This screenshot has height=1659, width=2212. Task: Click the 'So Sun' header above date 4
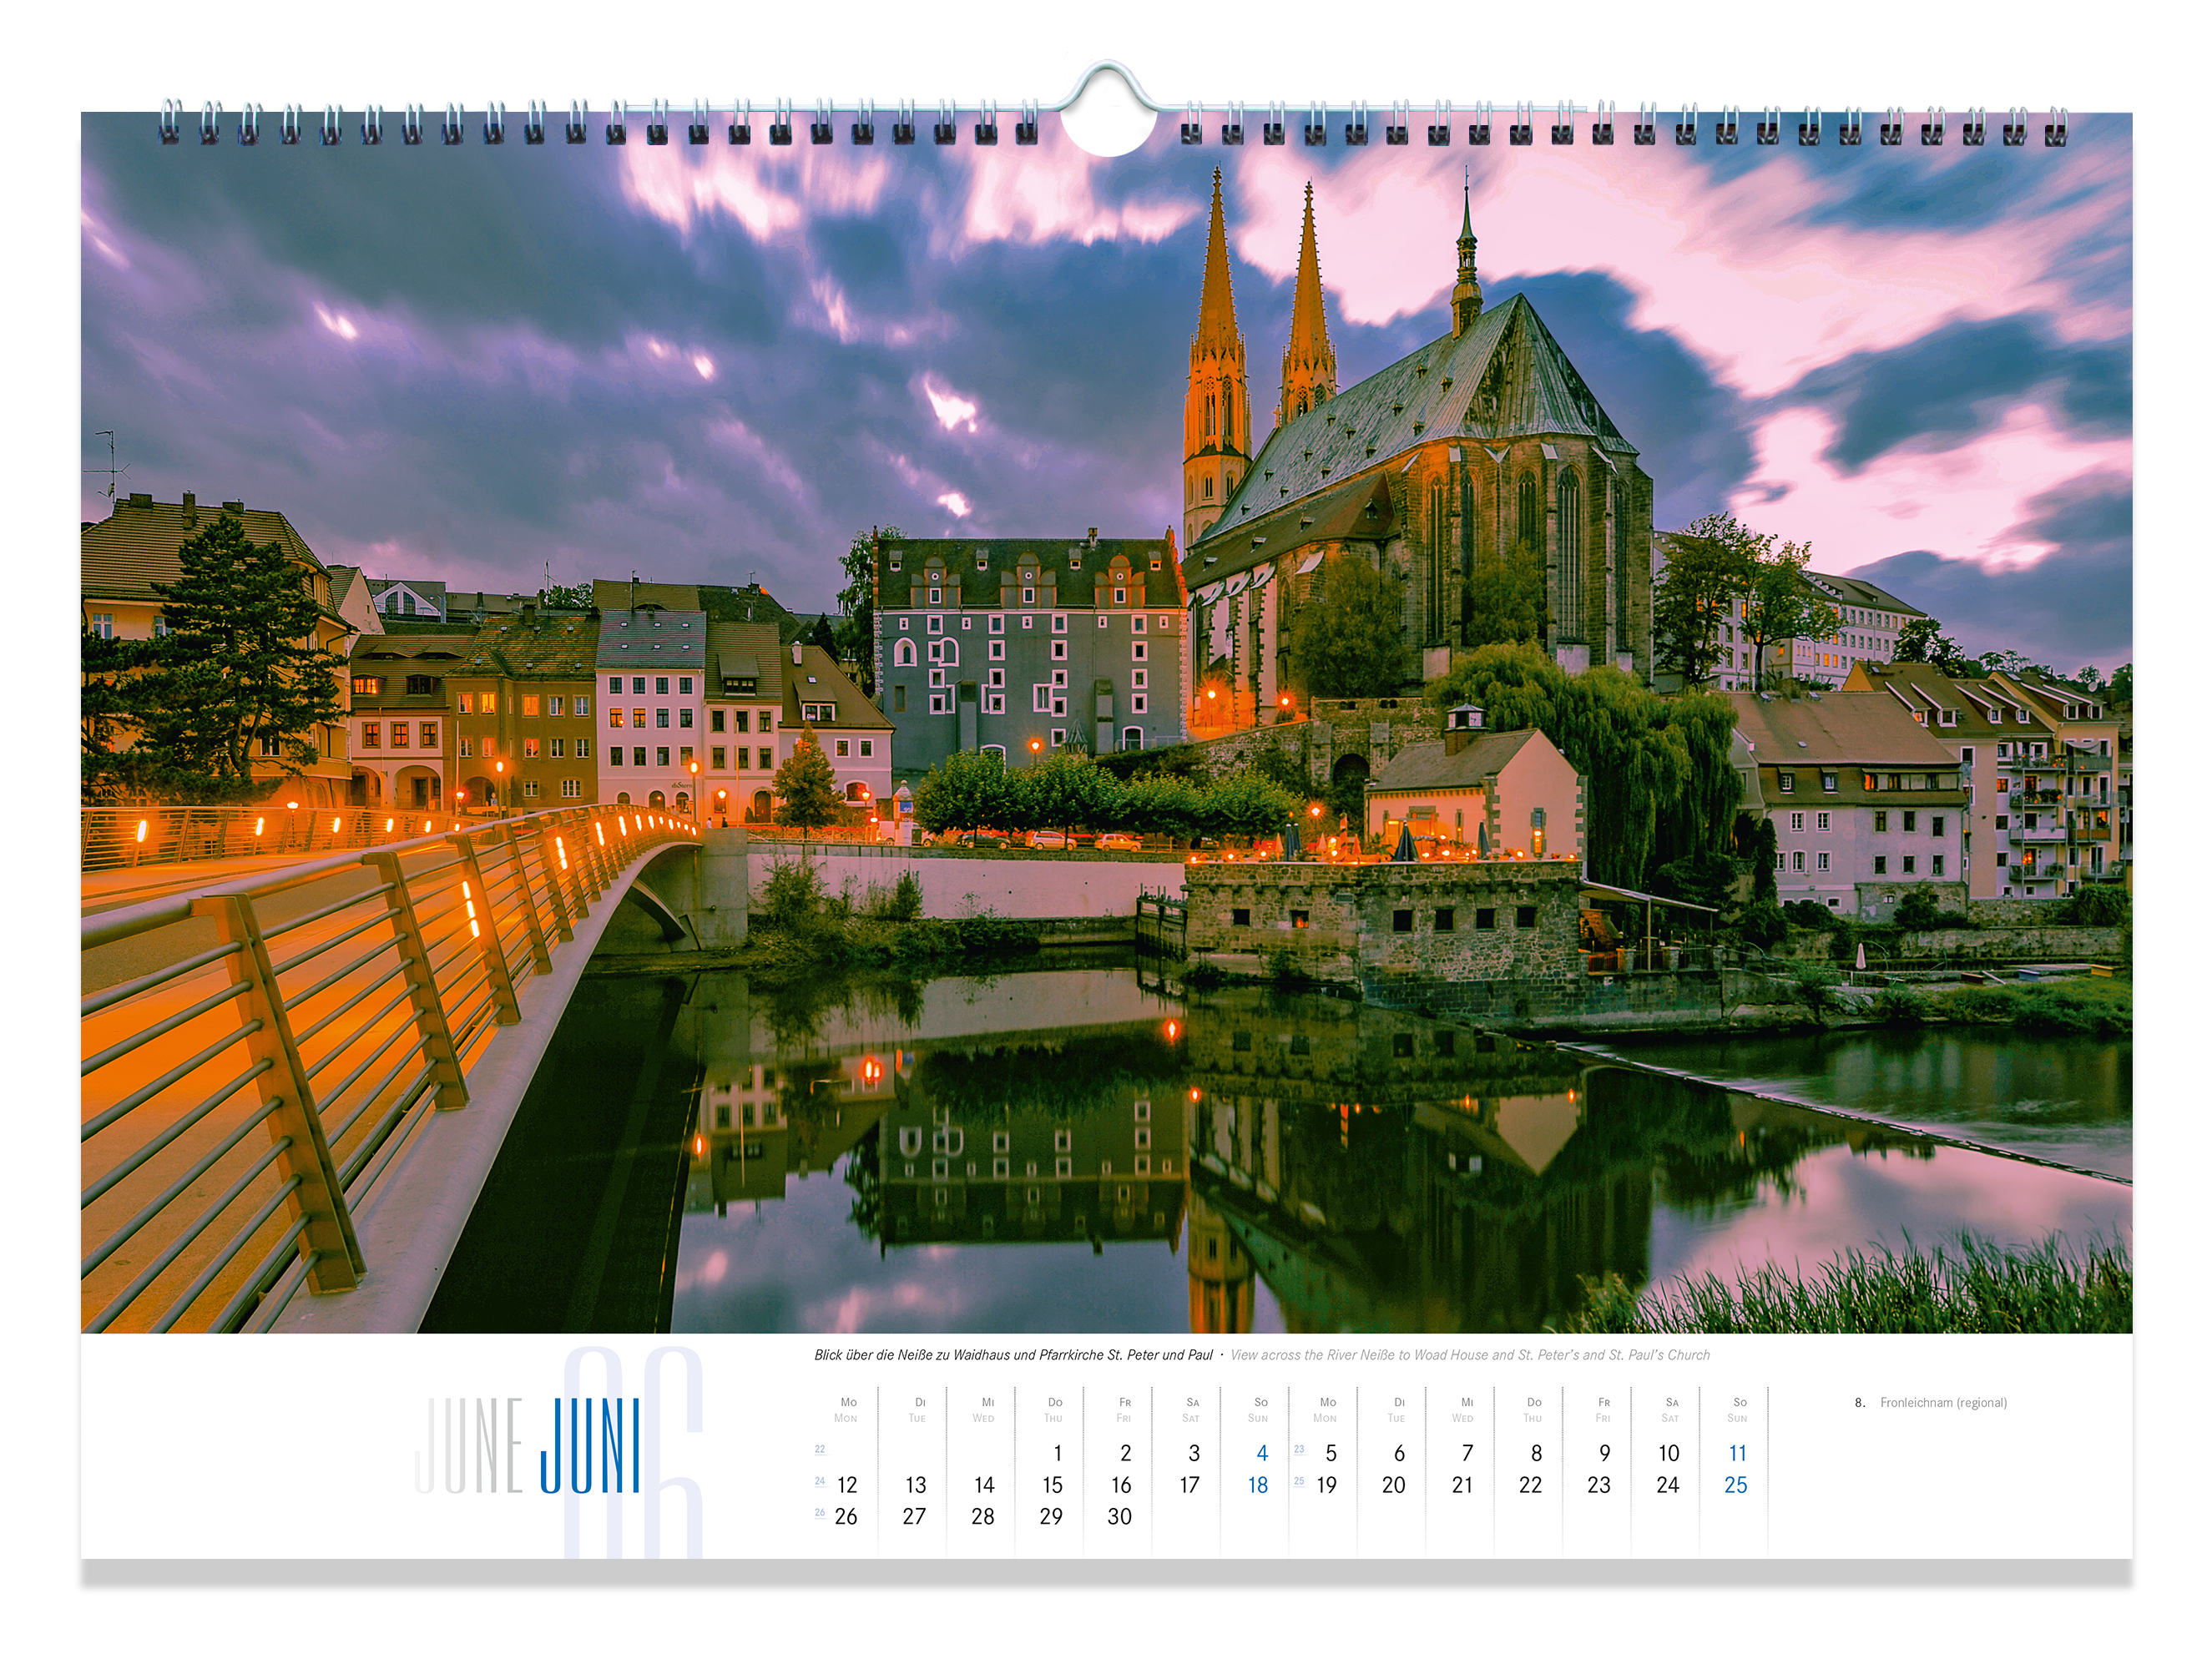pos(1259,1410)
